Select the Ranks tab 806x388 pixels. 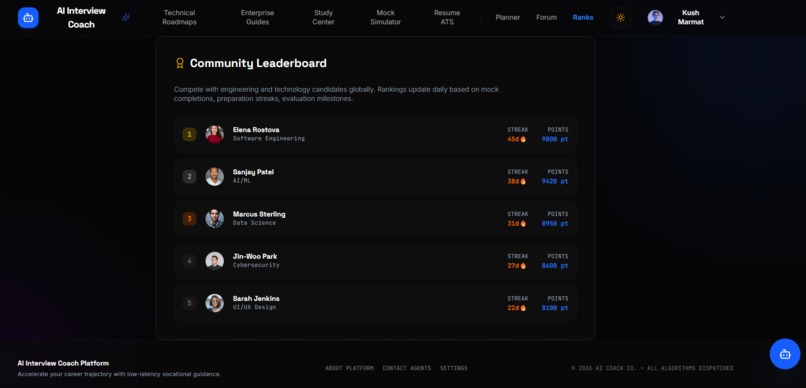(x=583, y=17)
